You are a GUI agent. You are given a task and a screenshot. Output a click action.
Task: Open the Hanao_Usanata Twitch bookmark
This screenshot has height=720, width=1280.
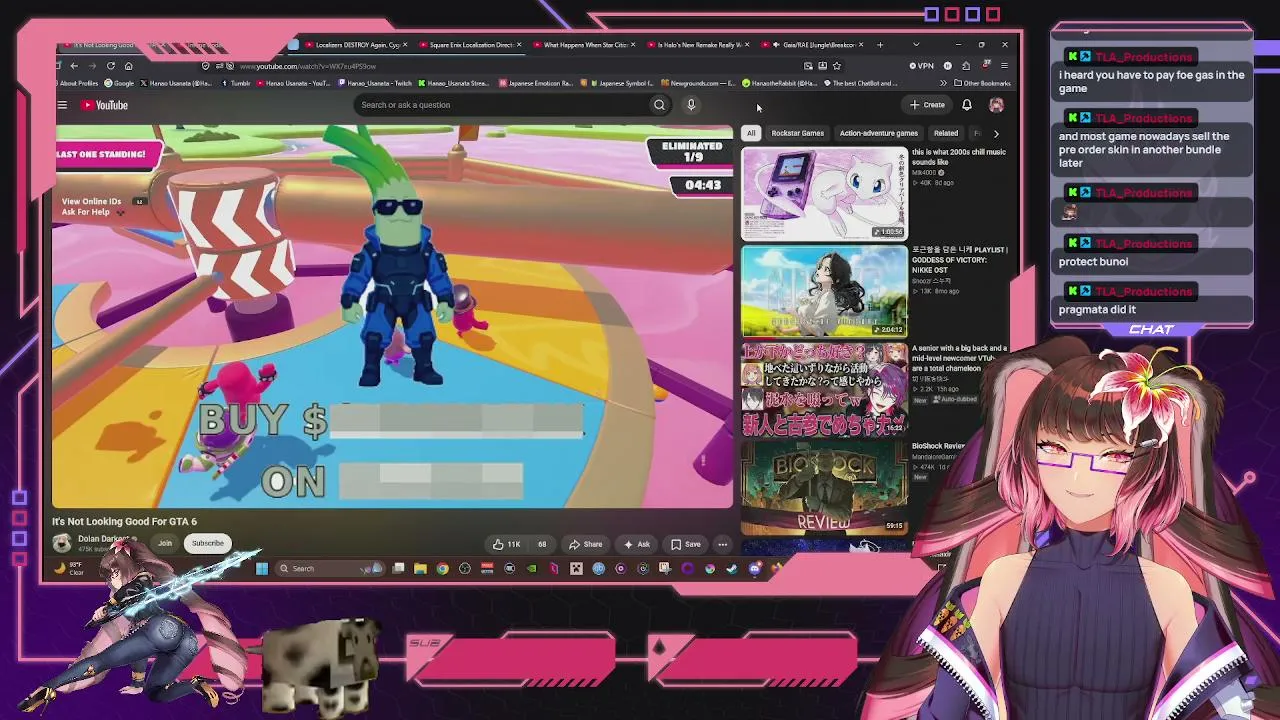[x=375, y=83]
